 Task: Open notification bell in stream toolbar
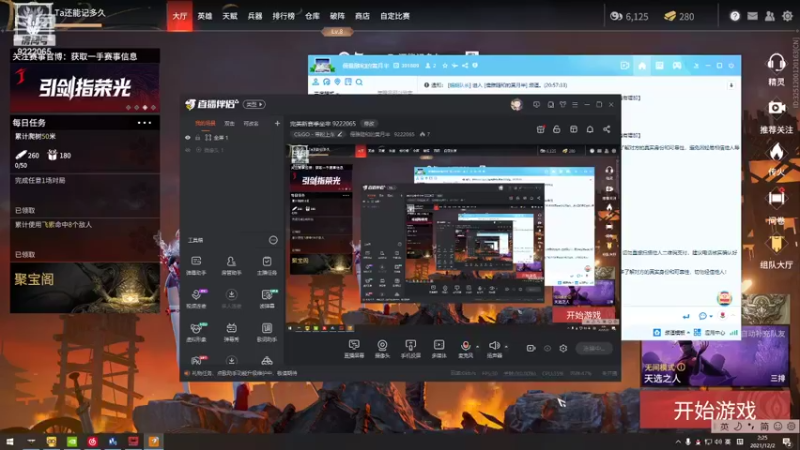(590, 130)
